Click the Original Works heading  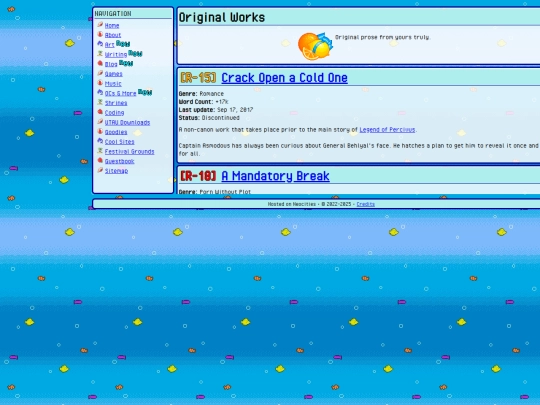(x=222, y=17)
